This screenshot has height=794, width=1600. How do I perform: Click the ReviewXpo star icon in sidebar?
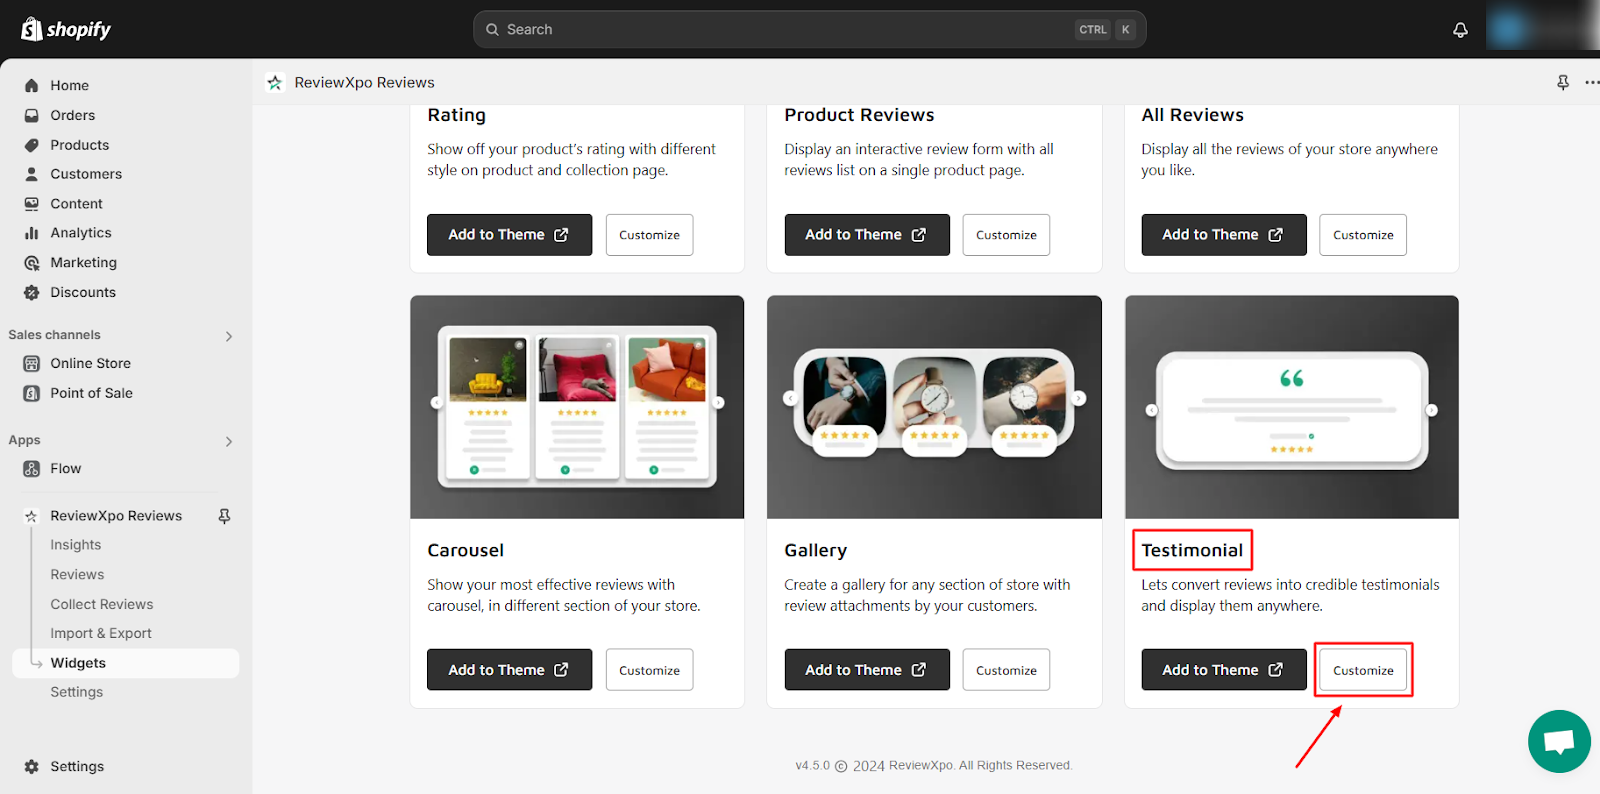point(31,516)
